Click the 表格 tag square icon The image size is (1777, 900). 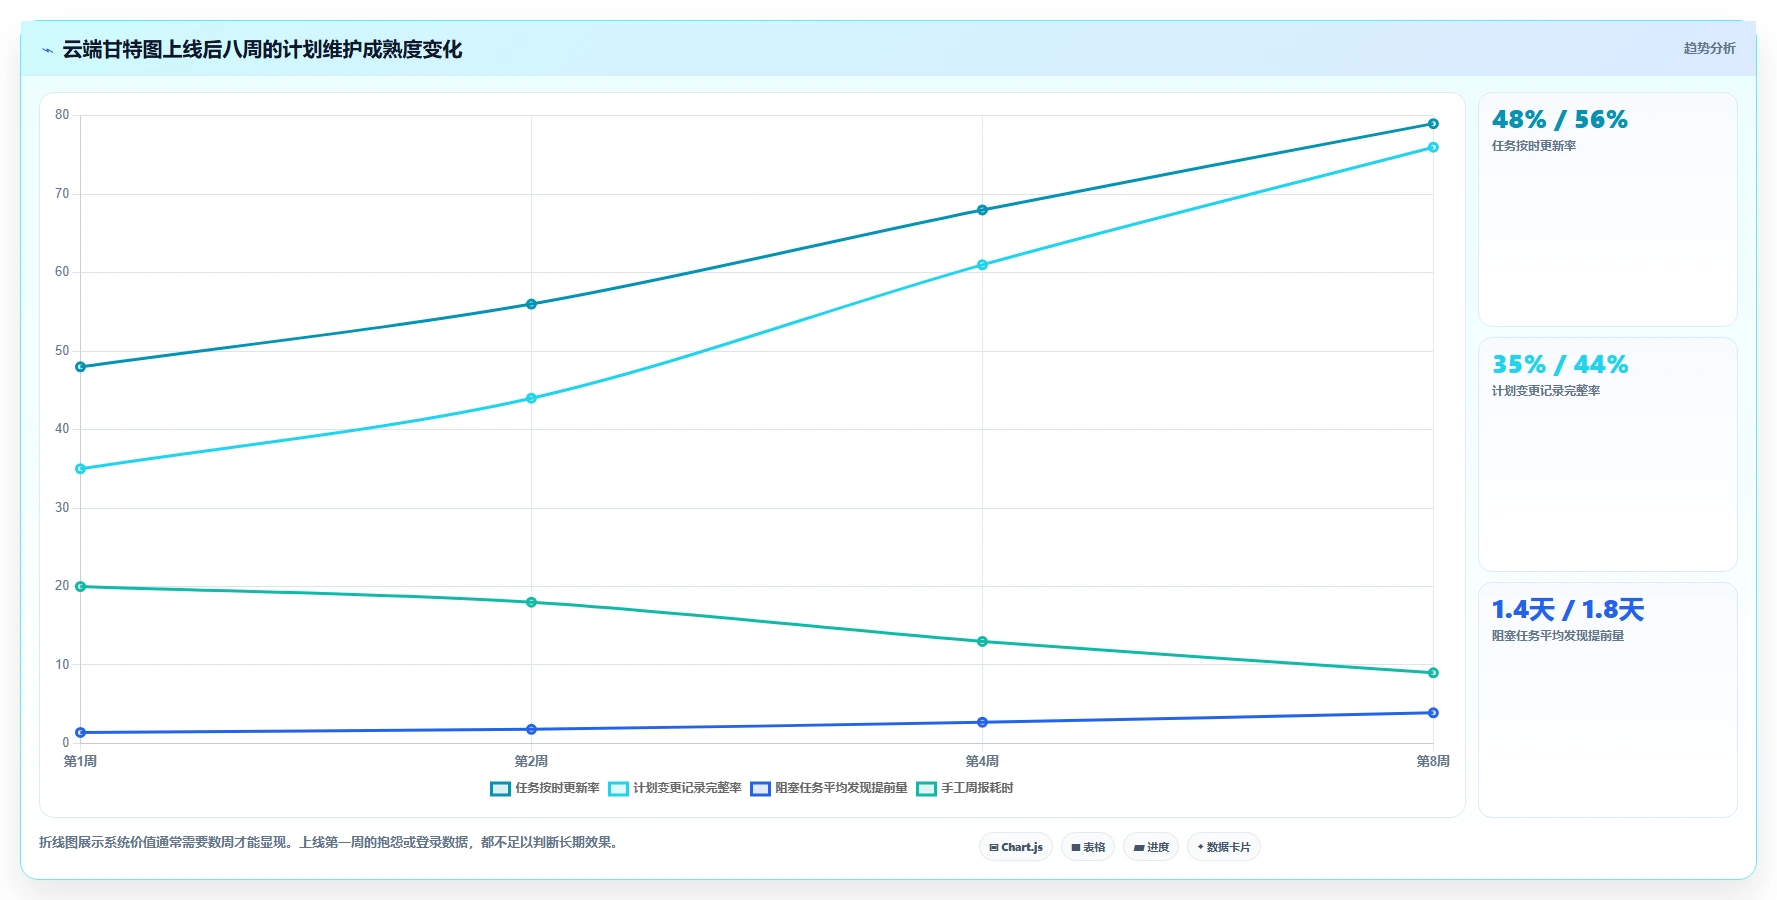1076,847
